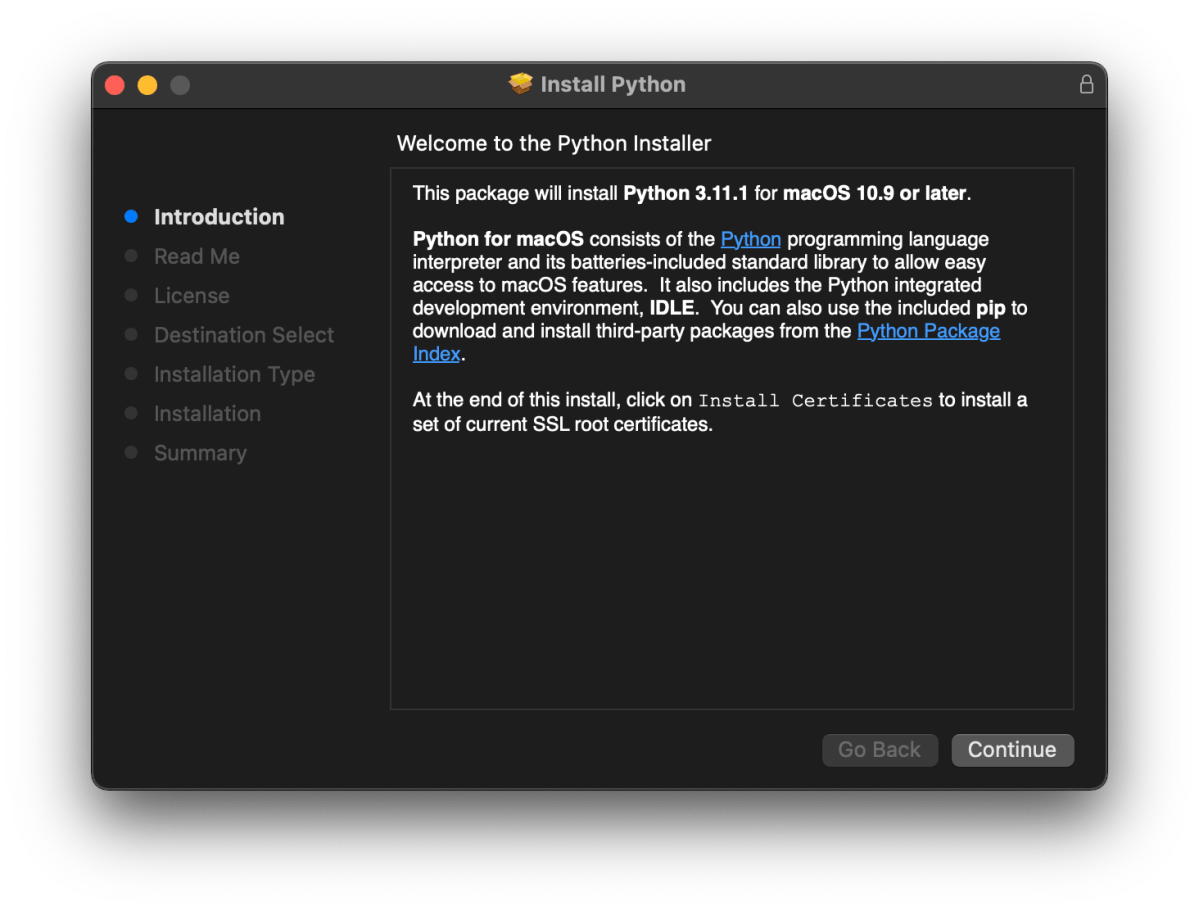This screenshot has height=911, width=1199.
Task: Click the package box icon beside Install Python
Action: [521, 83]
